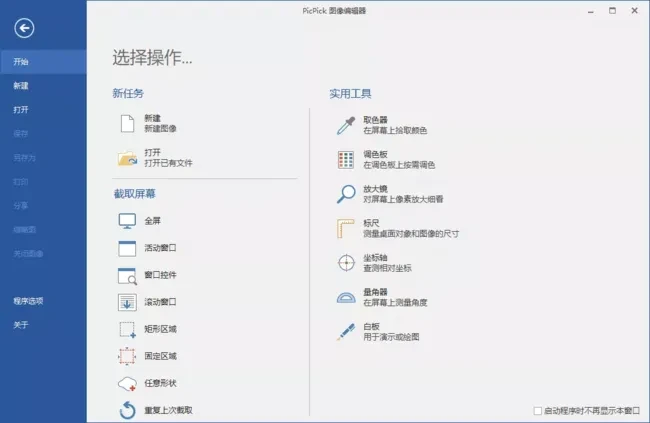Click 关于 in the left sidebar
650x423 pixels.
click(21, 325)
